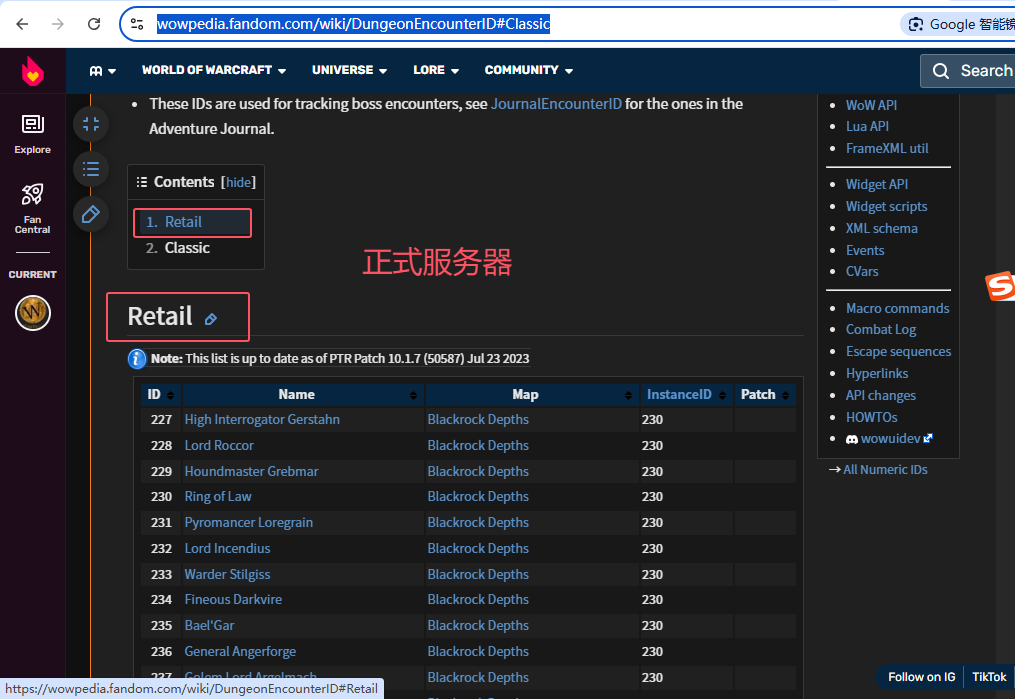Open FrameXML util link
This screenshot has width=1015, height=699.
click(887, 148)
